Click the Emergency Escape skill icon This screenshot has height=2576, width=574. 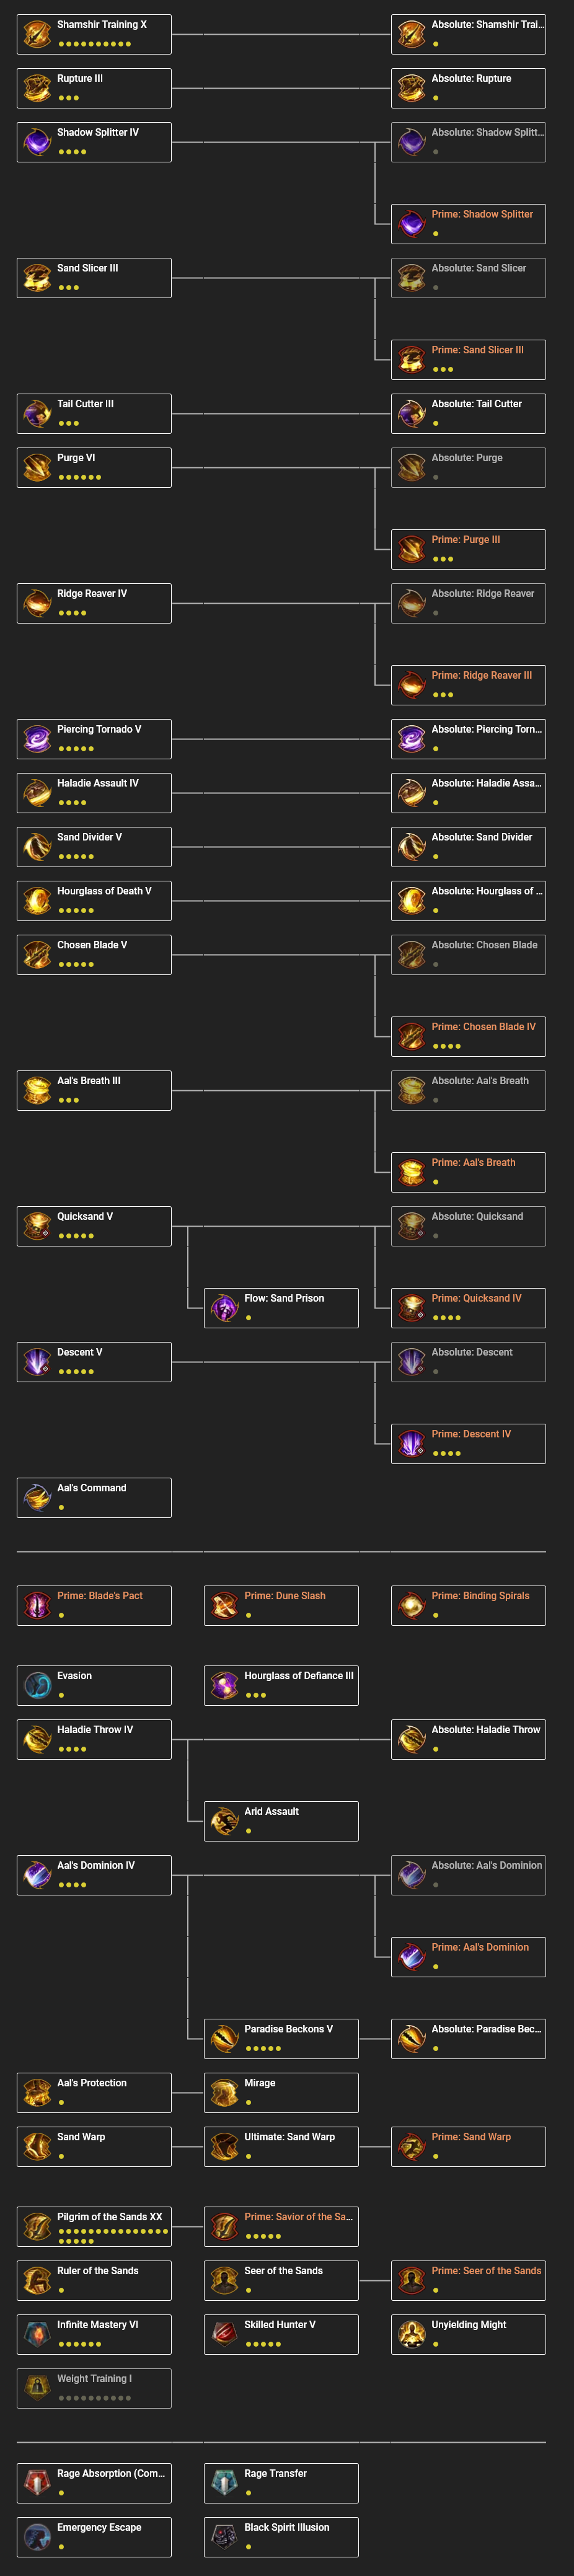[x=33, y=2536]
